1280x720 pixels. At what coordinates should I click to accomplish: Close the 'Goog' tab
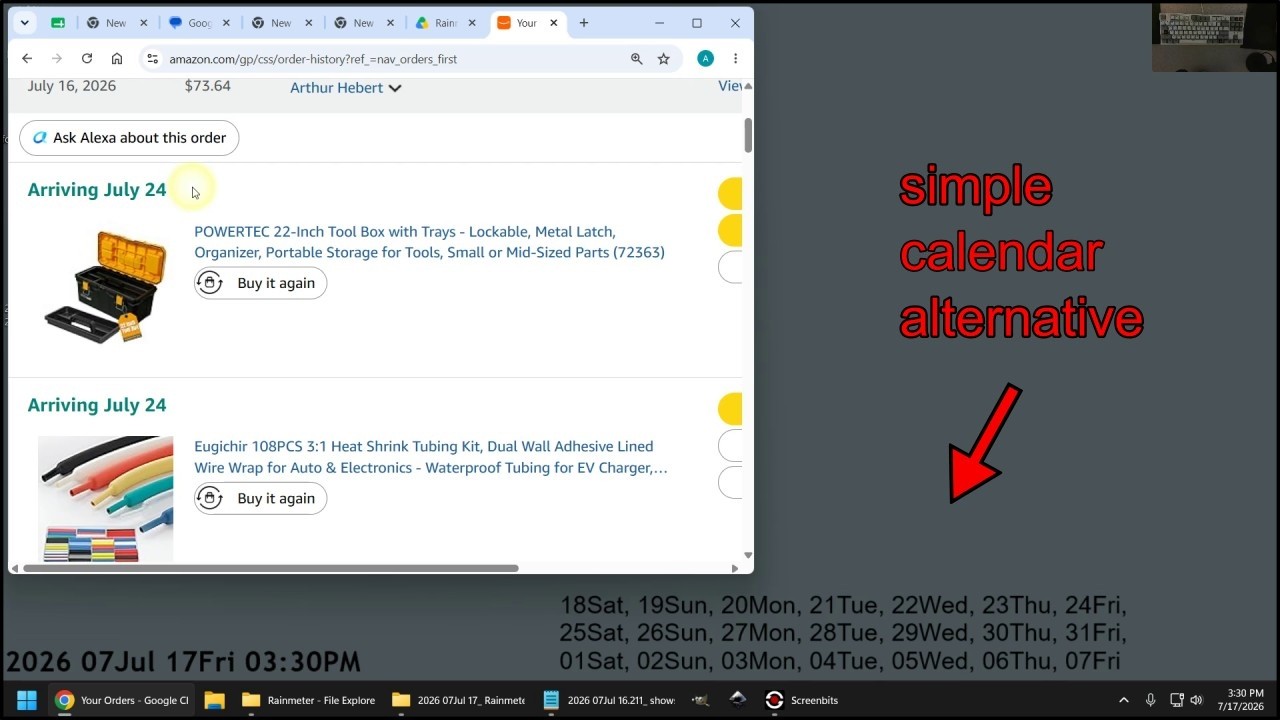tap(225, 23)
